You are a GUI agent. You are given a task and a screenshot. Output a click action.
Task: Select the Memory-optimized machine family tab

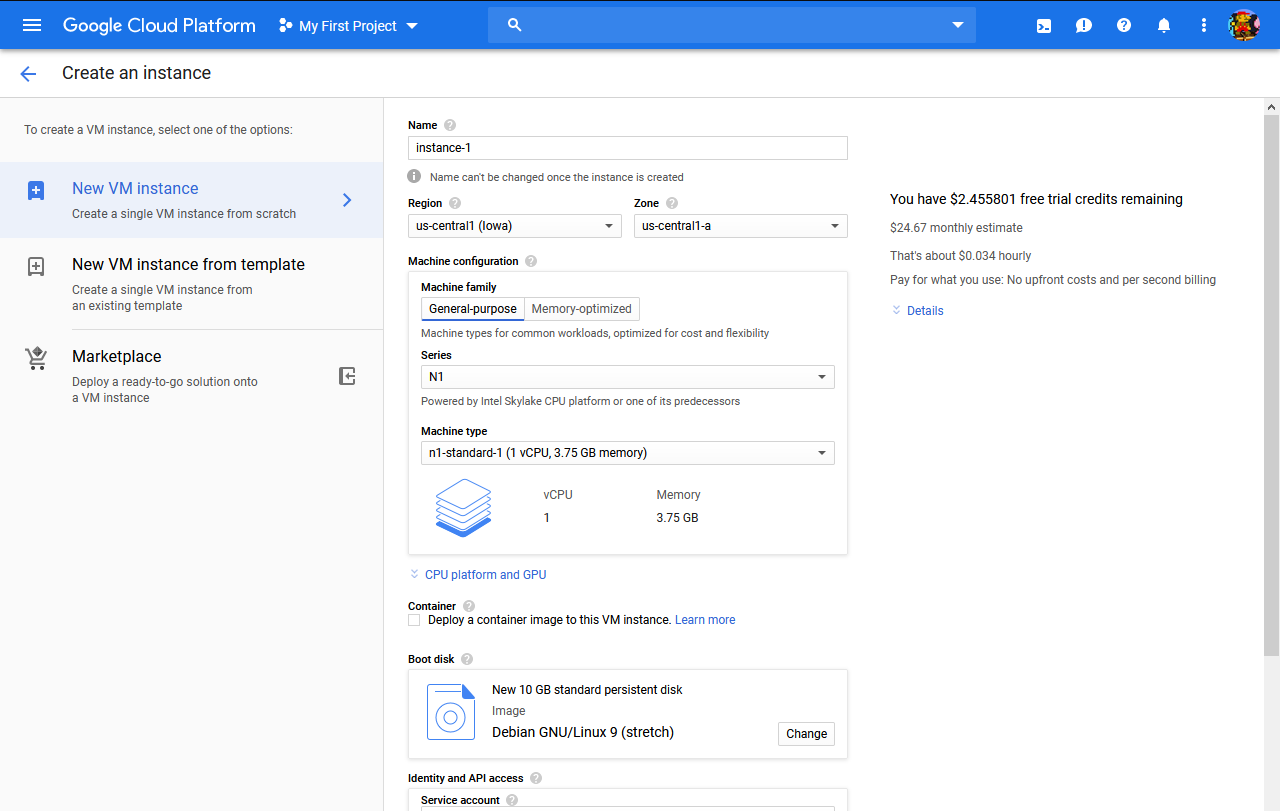582,309
